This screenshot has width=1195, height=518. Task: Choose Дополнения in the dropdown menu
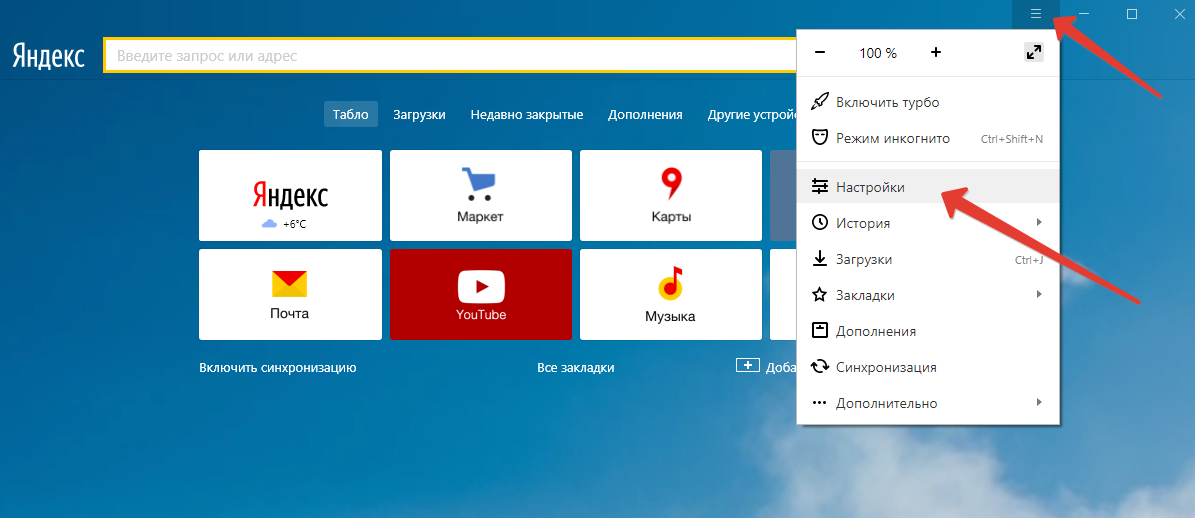click(x=927, y=331)
